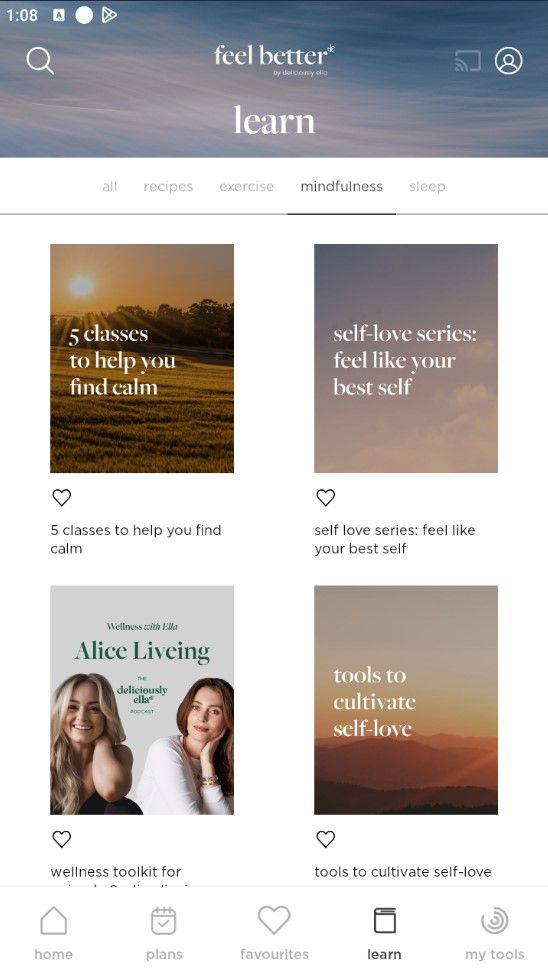Switch to the recipes tab
This screenshot has height=975, width=548.
point(168,187)
